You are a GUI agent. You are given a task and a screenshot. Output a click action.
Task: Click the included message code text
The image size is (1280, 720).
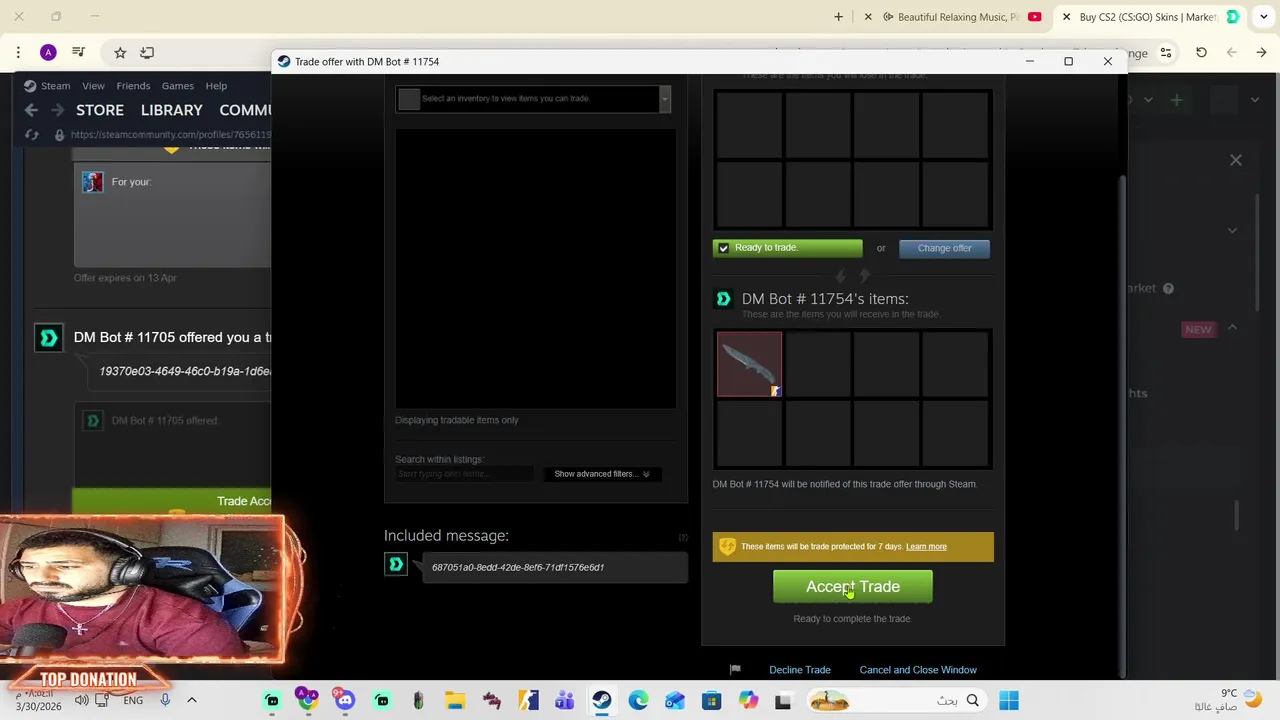518,567
